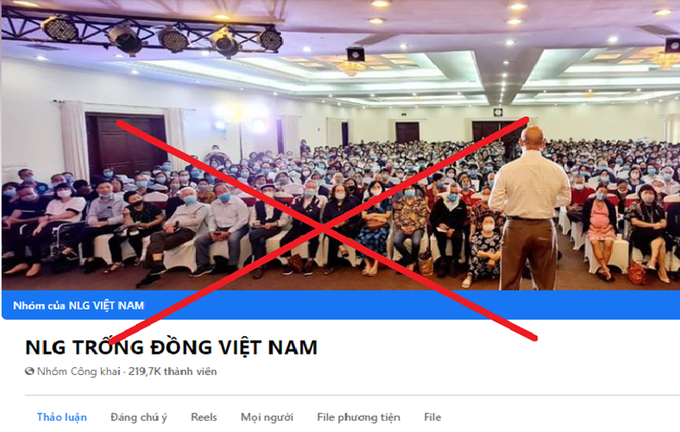Open the Reels tab
680x432 pixels.
click(204, 417)
